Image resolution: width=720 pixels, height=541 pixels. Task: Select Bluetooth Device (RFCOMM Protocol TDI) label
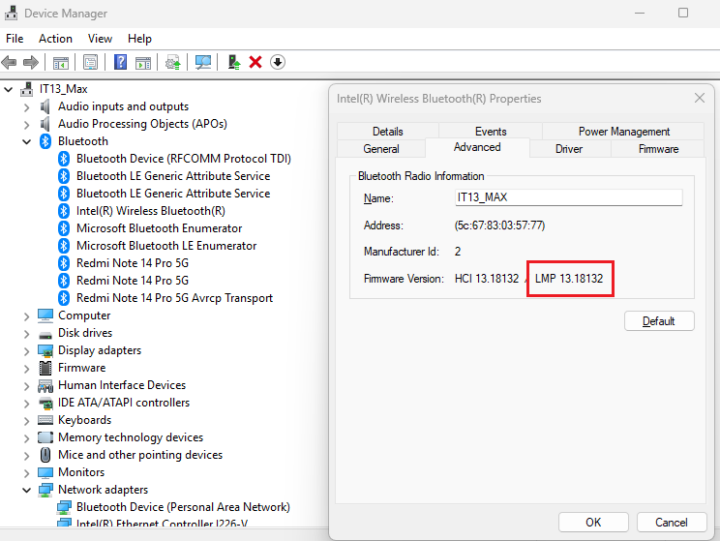point(184,159)
